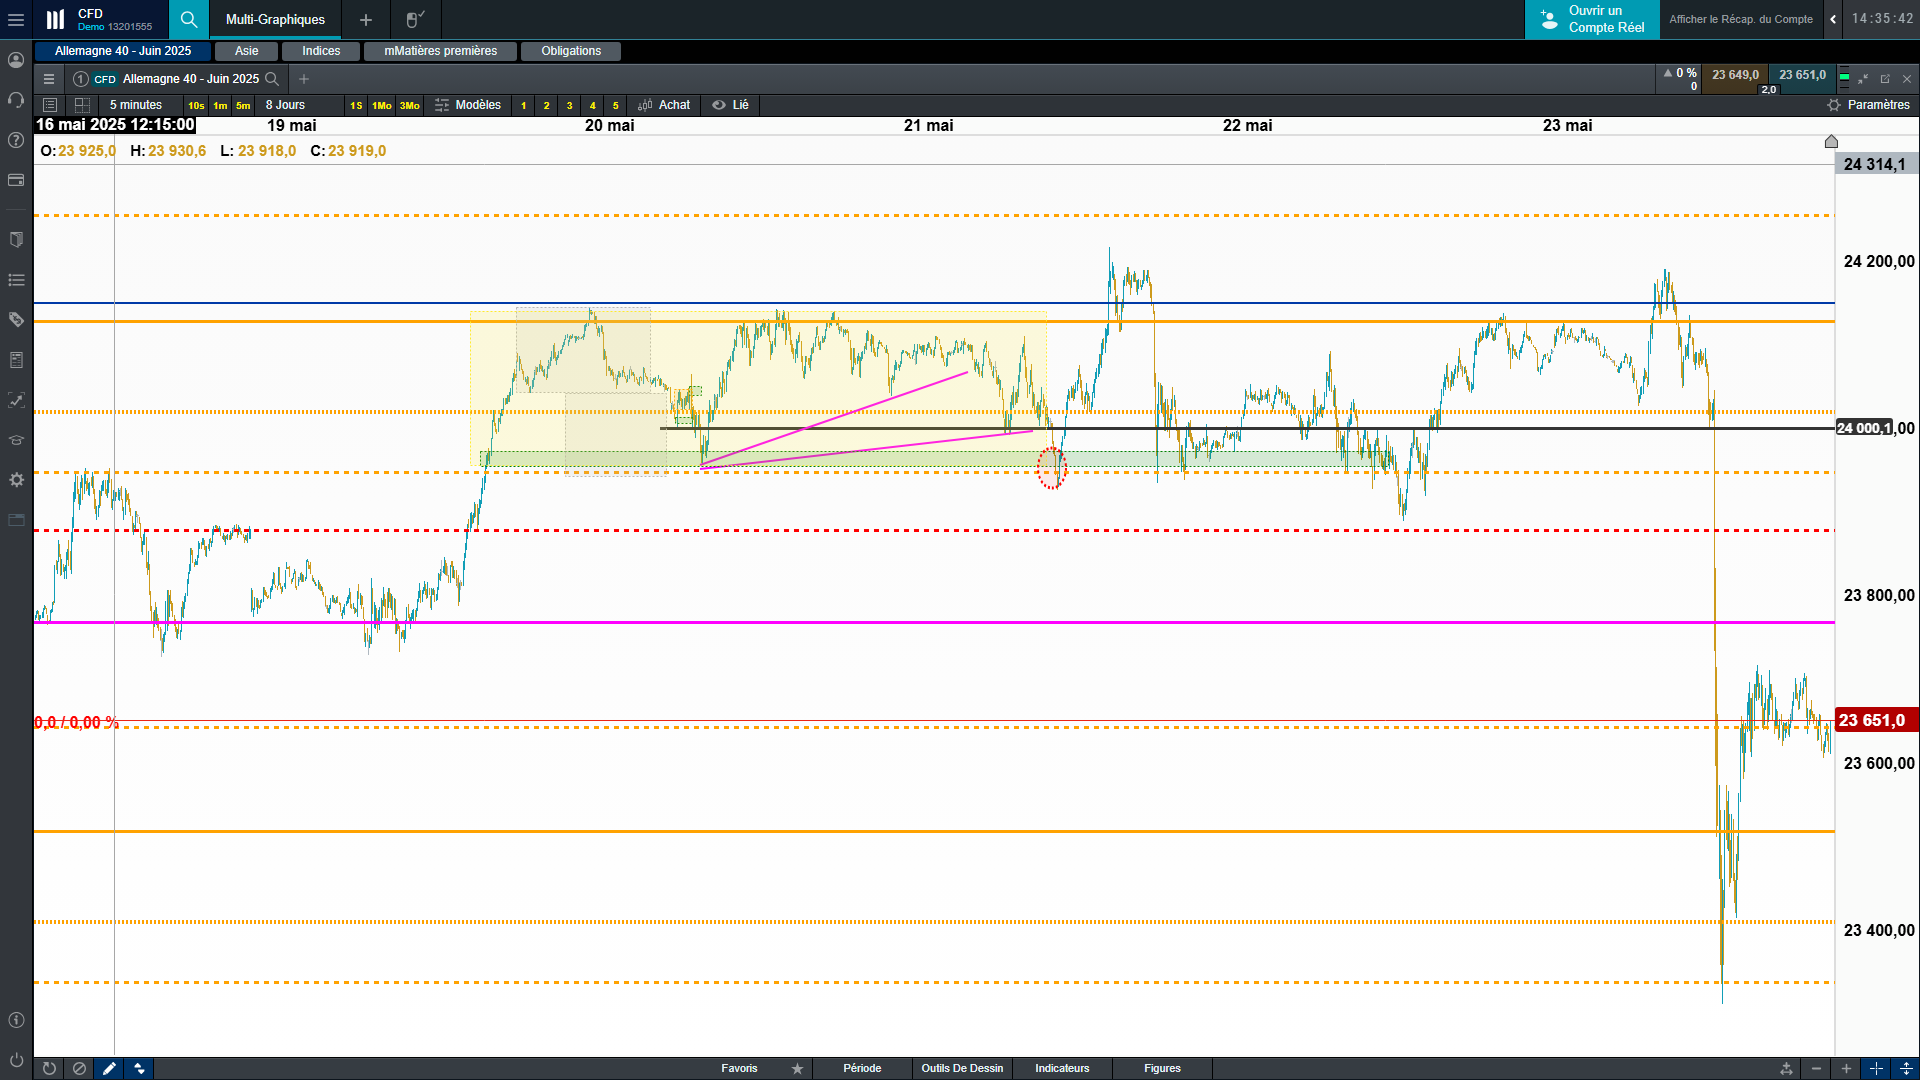
Task: Toggle the Achat trading mode button
Action: pos(664,105)
